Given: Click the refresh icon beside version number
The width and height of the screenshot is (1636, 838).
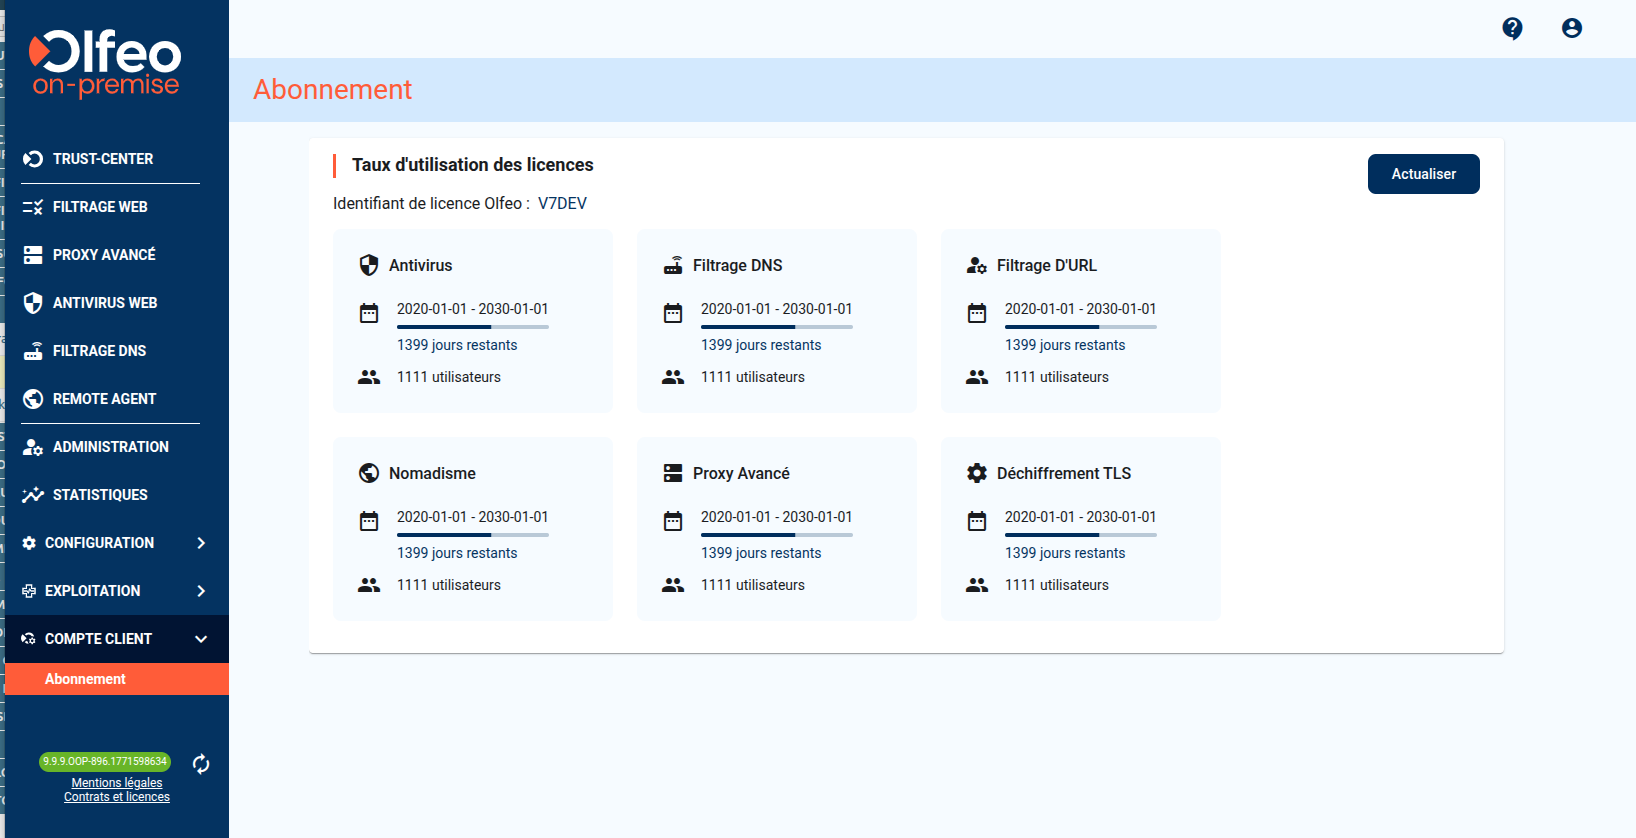Looking at the screenshot, I should click(201, 764).
